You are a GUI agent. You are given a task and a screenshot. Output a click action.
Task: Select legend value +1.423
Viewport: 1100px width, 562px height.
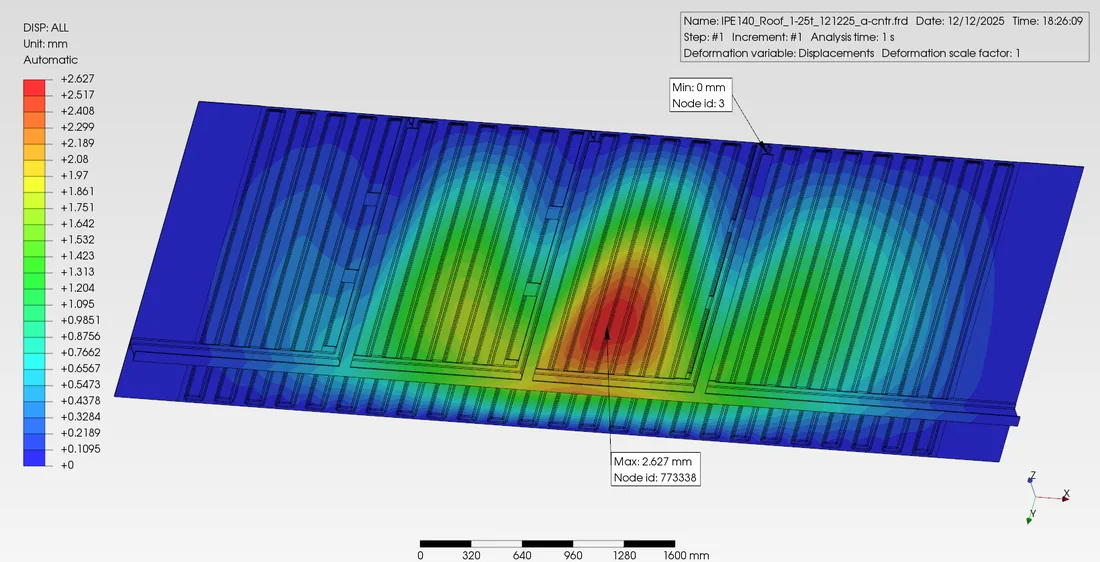[x=77, y=256]
